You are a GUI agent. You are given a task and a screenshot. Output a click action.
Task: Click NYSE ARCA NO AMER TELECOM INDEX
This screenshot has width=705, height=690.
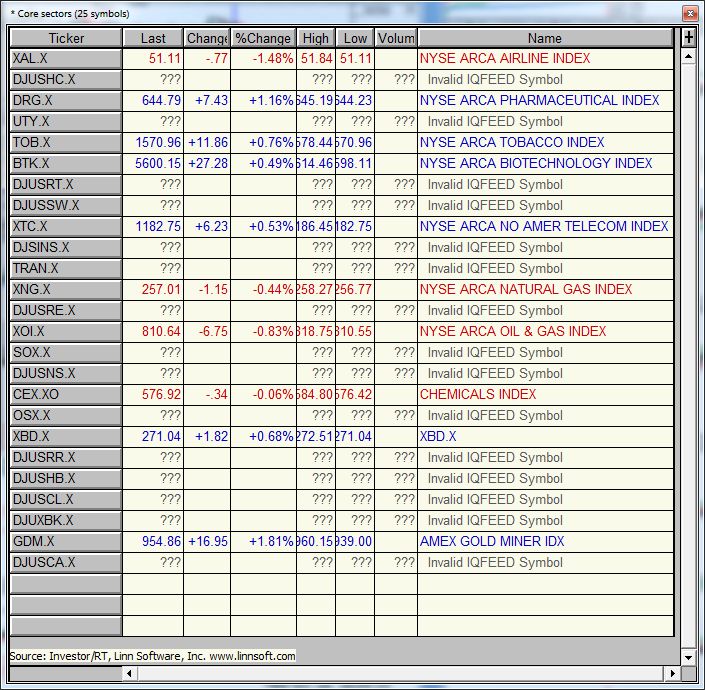point(544,226)
